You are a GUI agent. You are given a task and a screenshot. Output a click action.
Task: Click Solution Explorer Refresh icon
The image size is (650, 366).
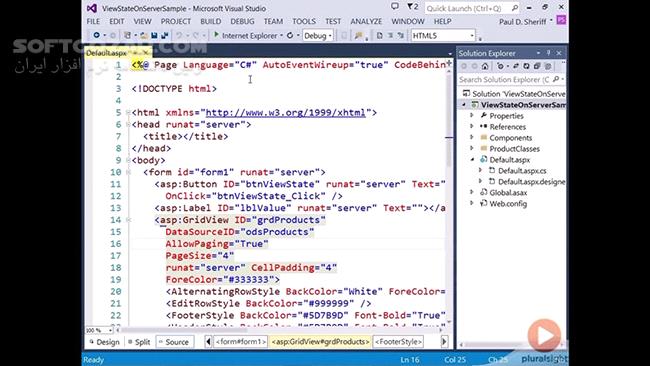click(526, 66)
